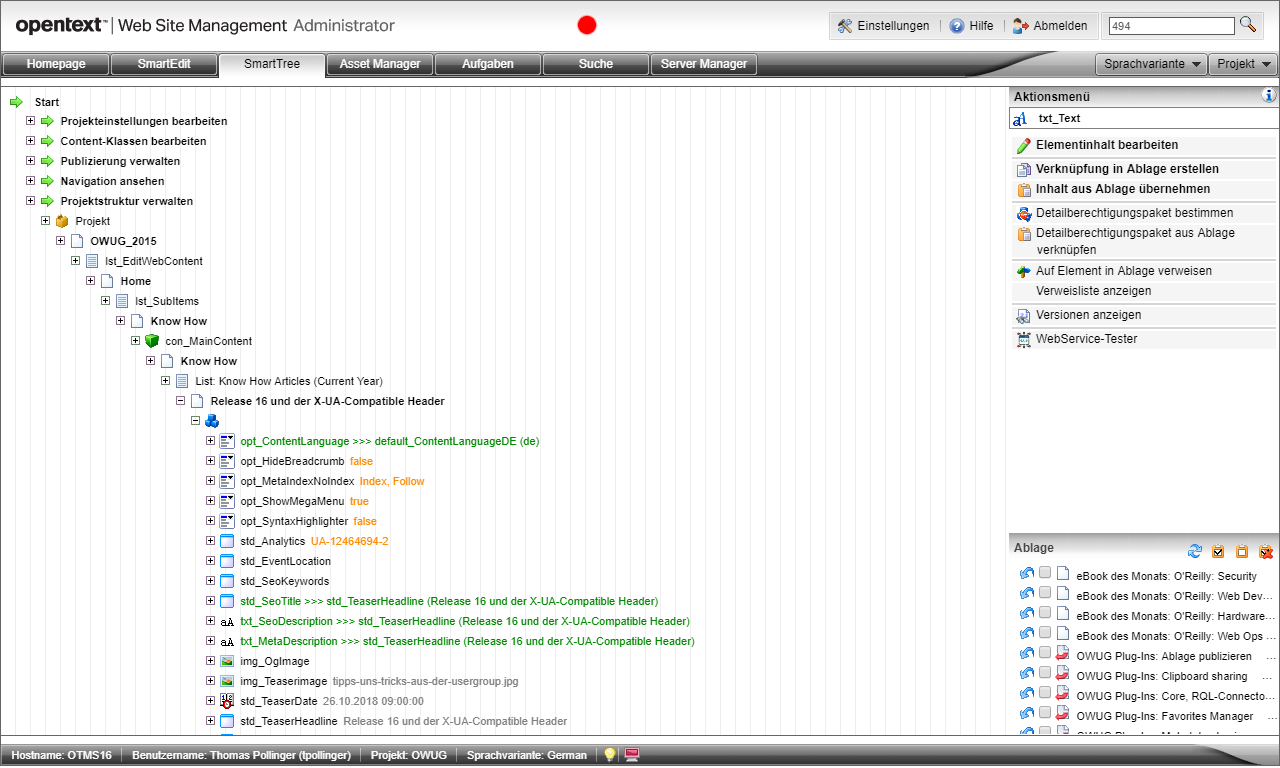The width and height of the screenshot is (1280, 768).
Task: Click the search magnifier icon
Action: [x=1248, y=25]
